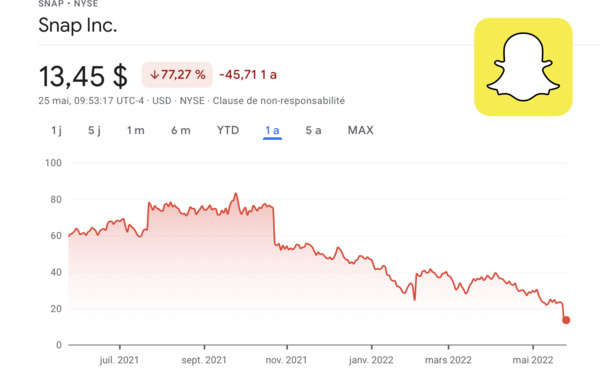This screenshot has width=600, height=372.
Task: Click the red endpoint dot on chart
Action: pyautogui.click(x=566, y=320)
